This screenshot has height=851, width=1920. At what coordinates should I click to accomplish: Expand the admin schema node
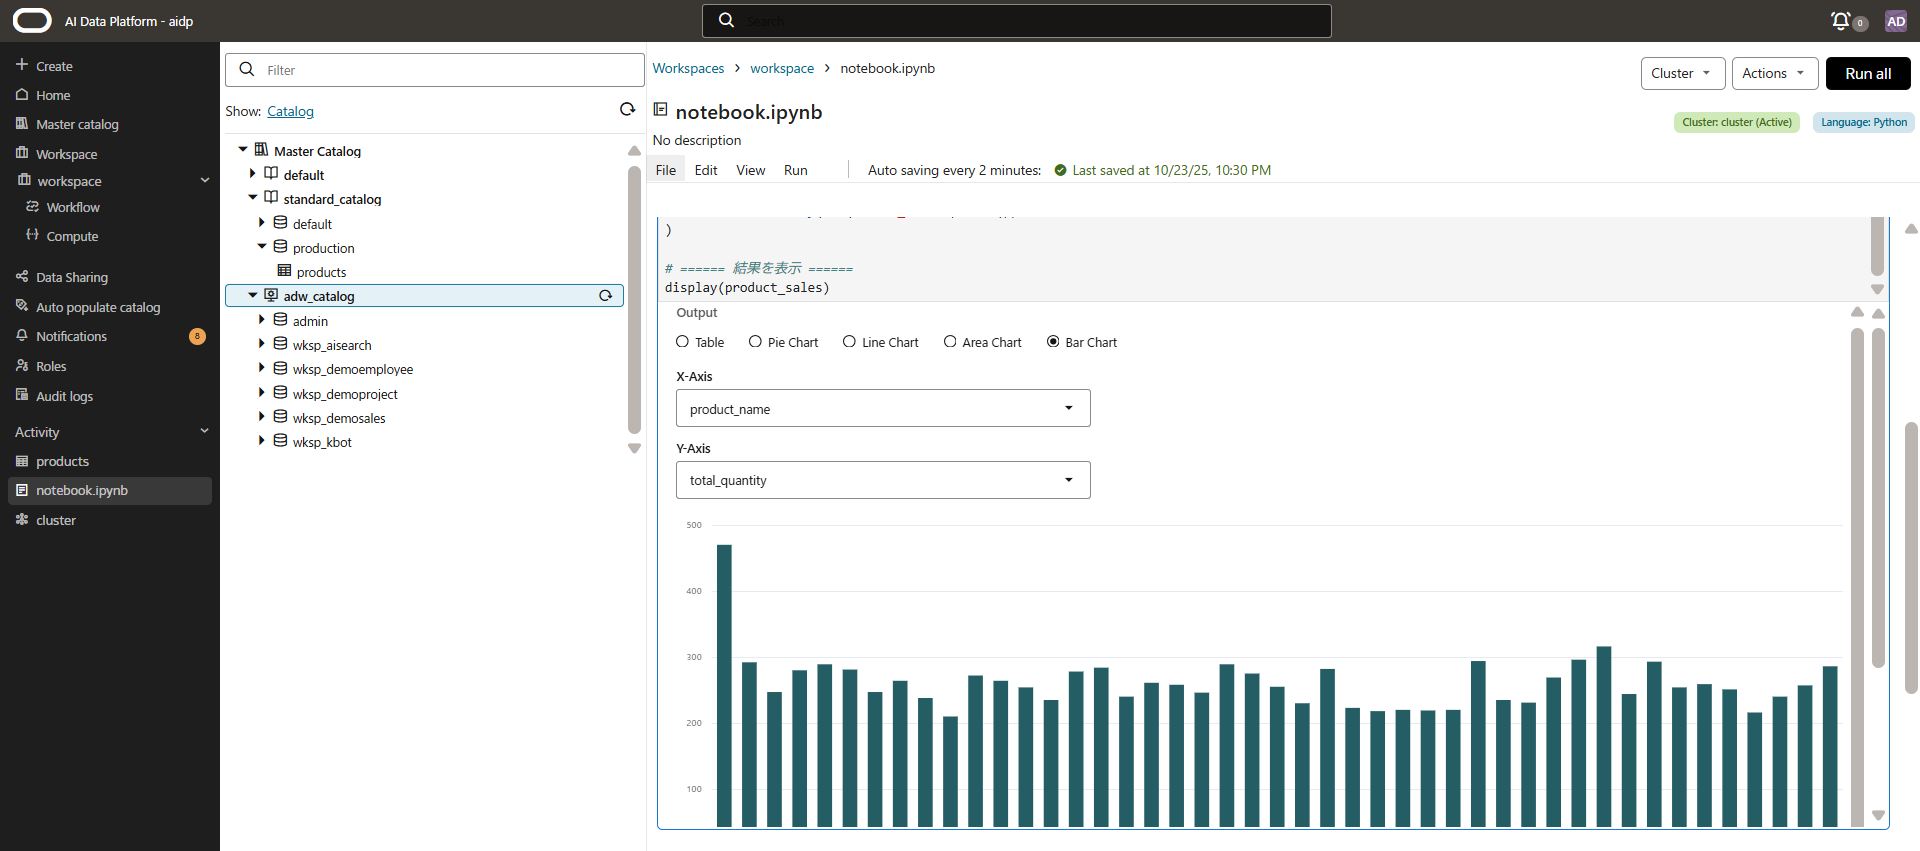262,320
